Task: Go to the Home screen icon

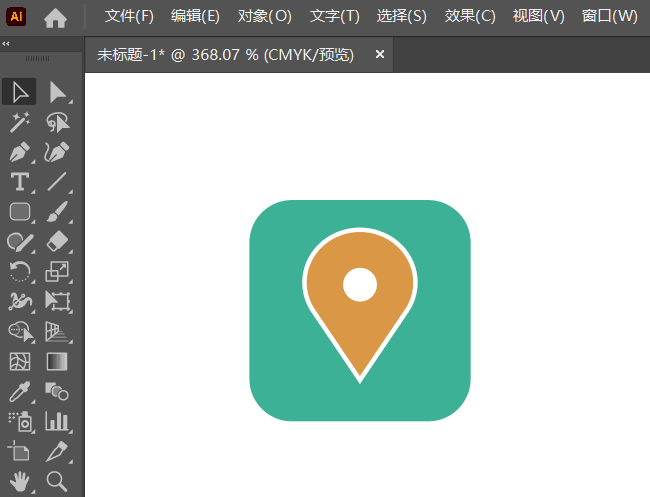Action: coord(55,18)
